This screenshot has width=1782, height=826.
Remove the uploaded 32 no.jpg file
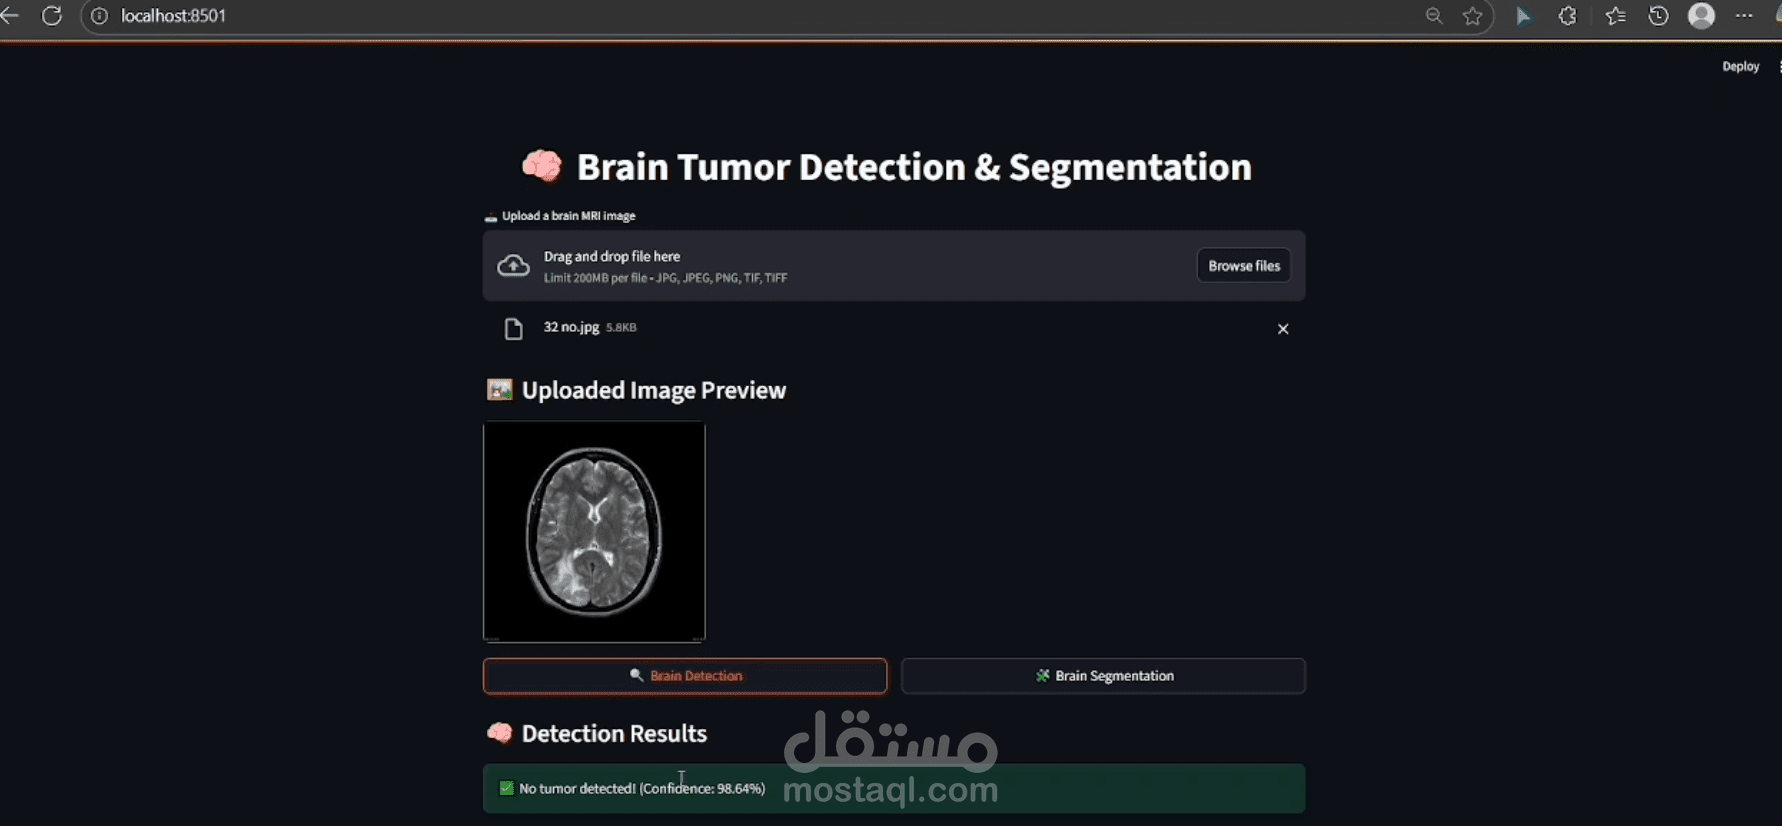click(x=1283, y=329)
